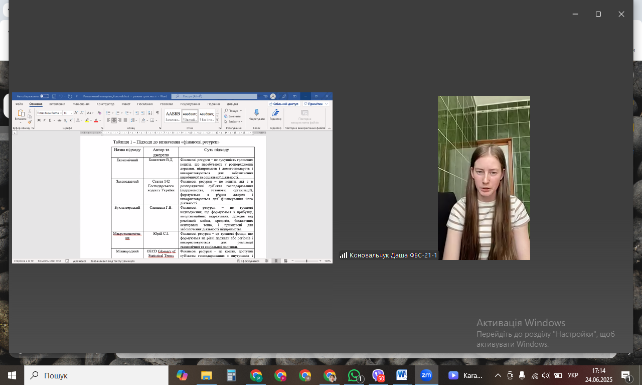Viewport: 643px width, 386px height.
Task: Open the Insert tab in the Word ribbon
Action: pyautogui.click(x=57, y=104)
